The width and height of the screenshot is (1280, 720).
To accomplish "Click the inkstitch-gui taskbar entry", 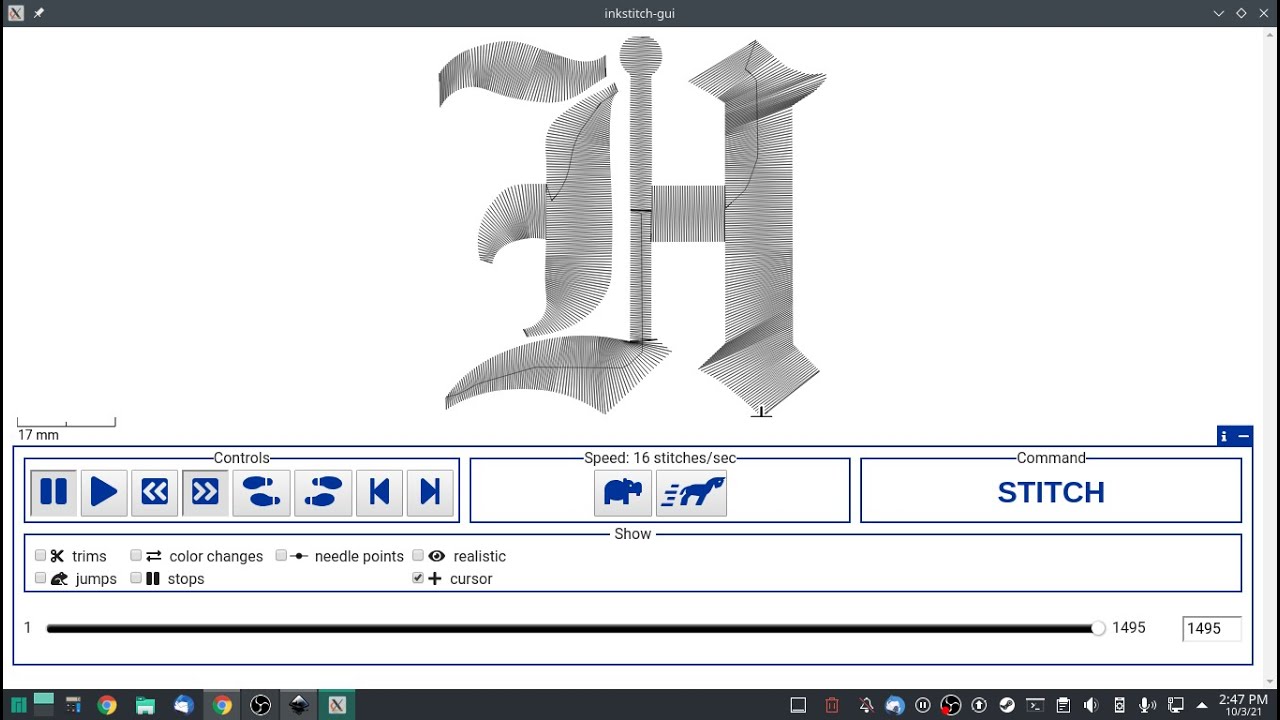I will click(x=337, y=705).
